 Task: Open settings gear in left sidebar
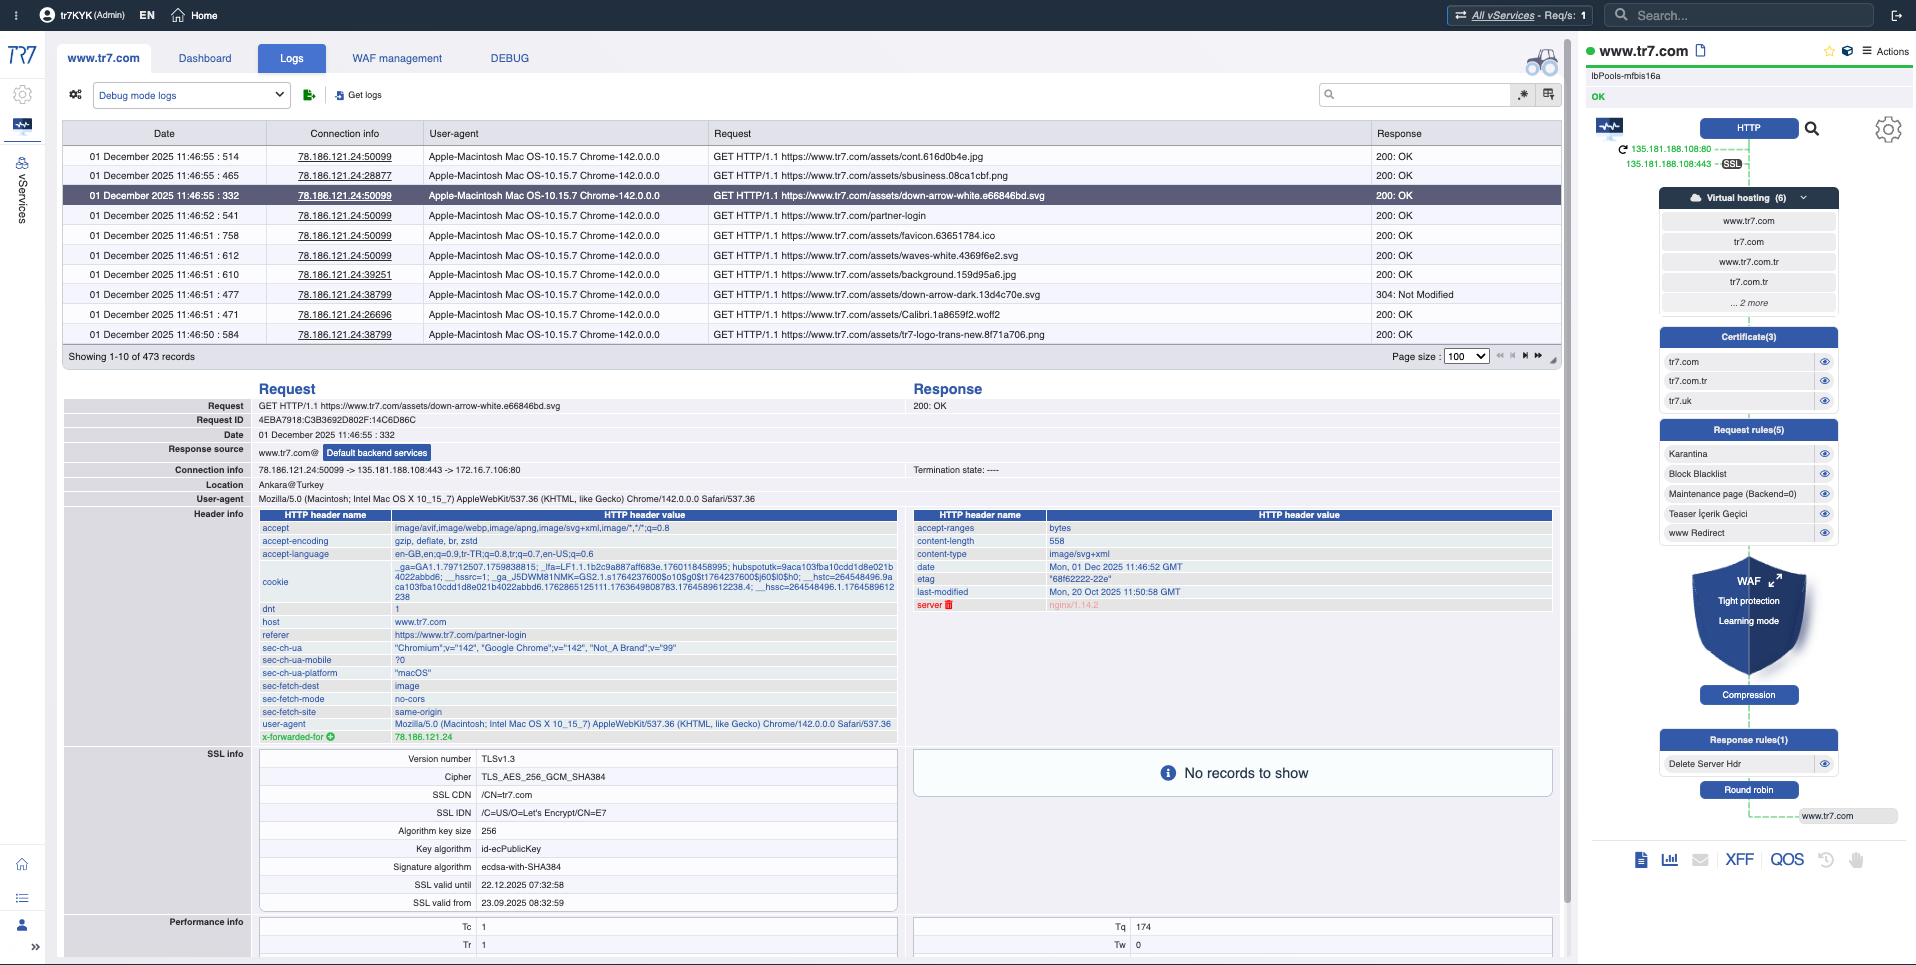point(22,94)
